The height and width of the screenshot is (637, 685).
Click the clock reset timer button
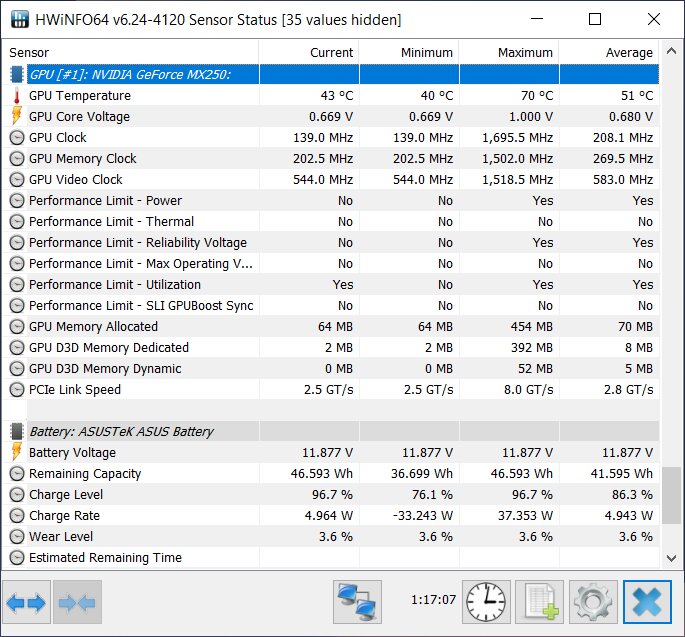pyautogui.click(x=486, y=602)
